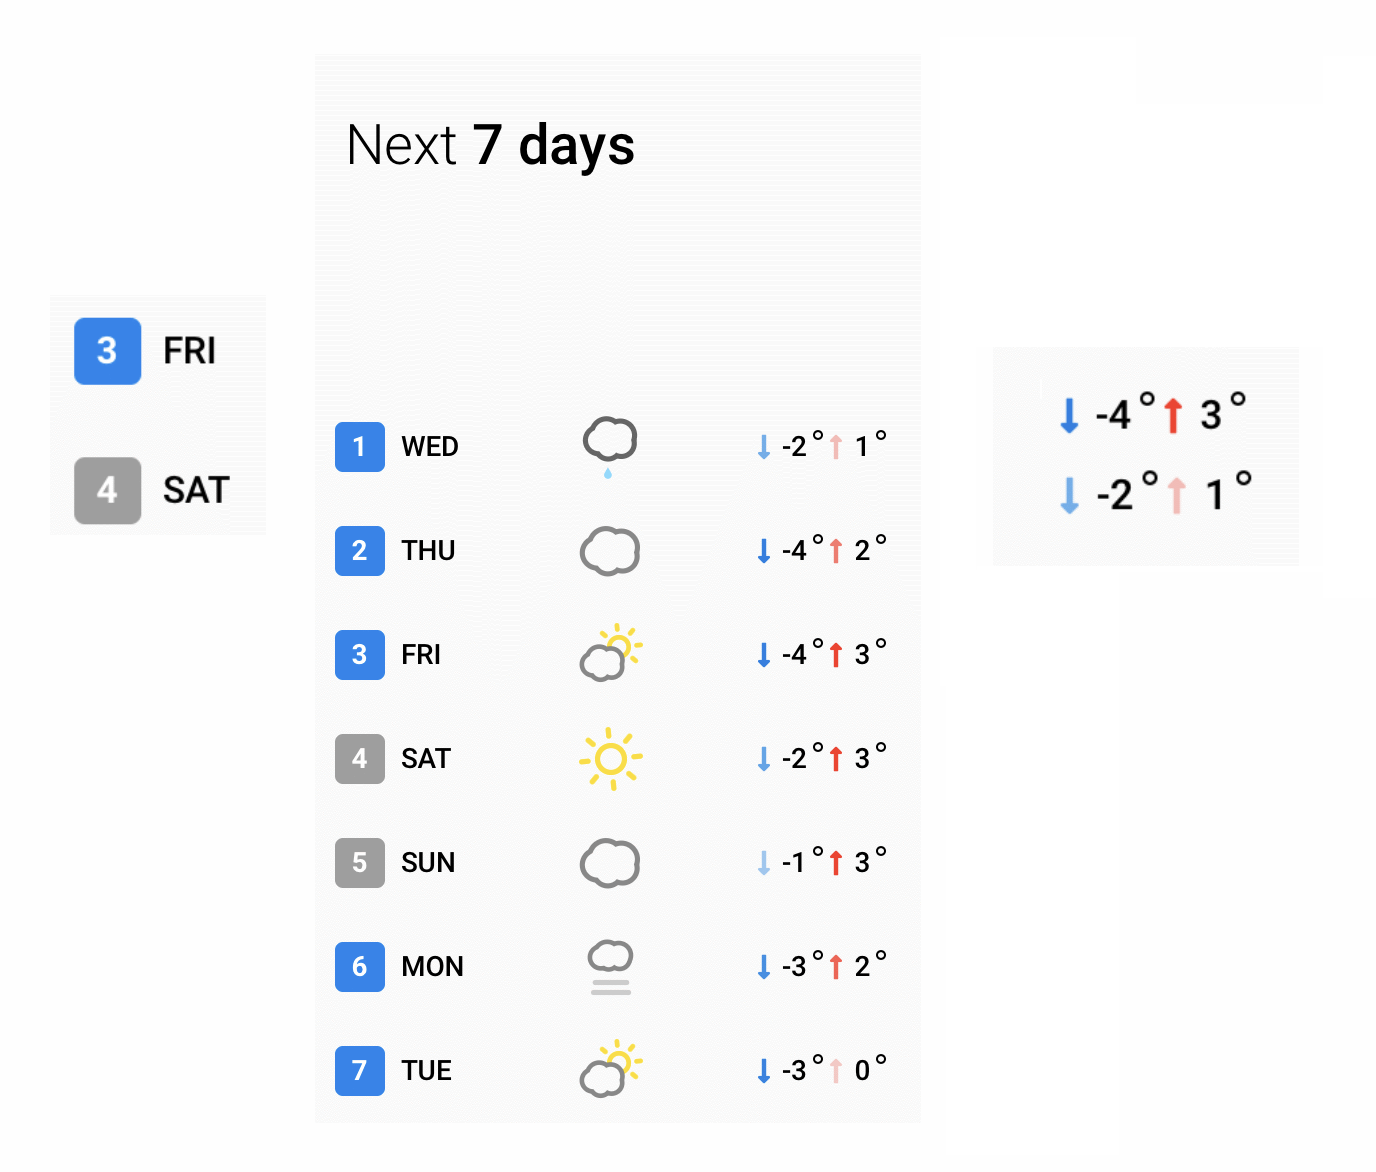Select the blue day 1 badge next to WED
The image size is (1376, 1172).
click(359, 447)
